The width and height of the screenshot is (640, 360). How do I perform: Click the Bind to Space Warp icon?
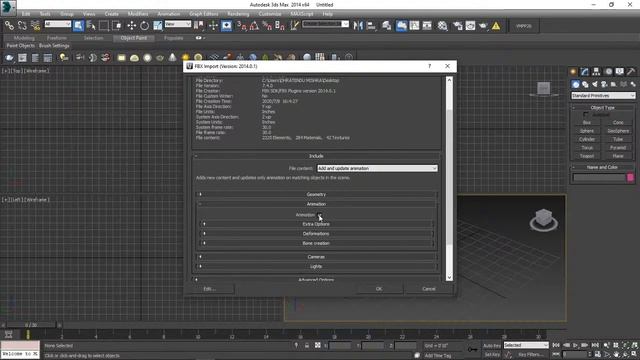coord(36,26)
